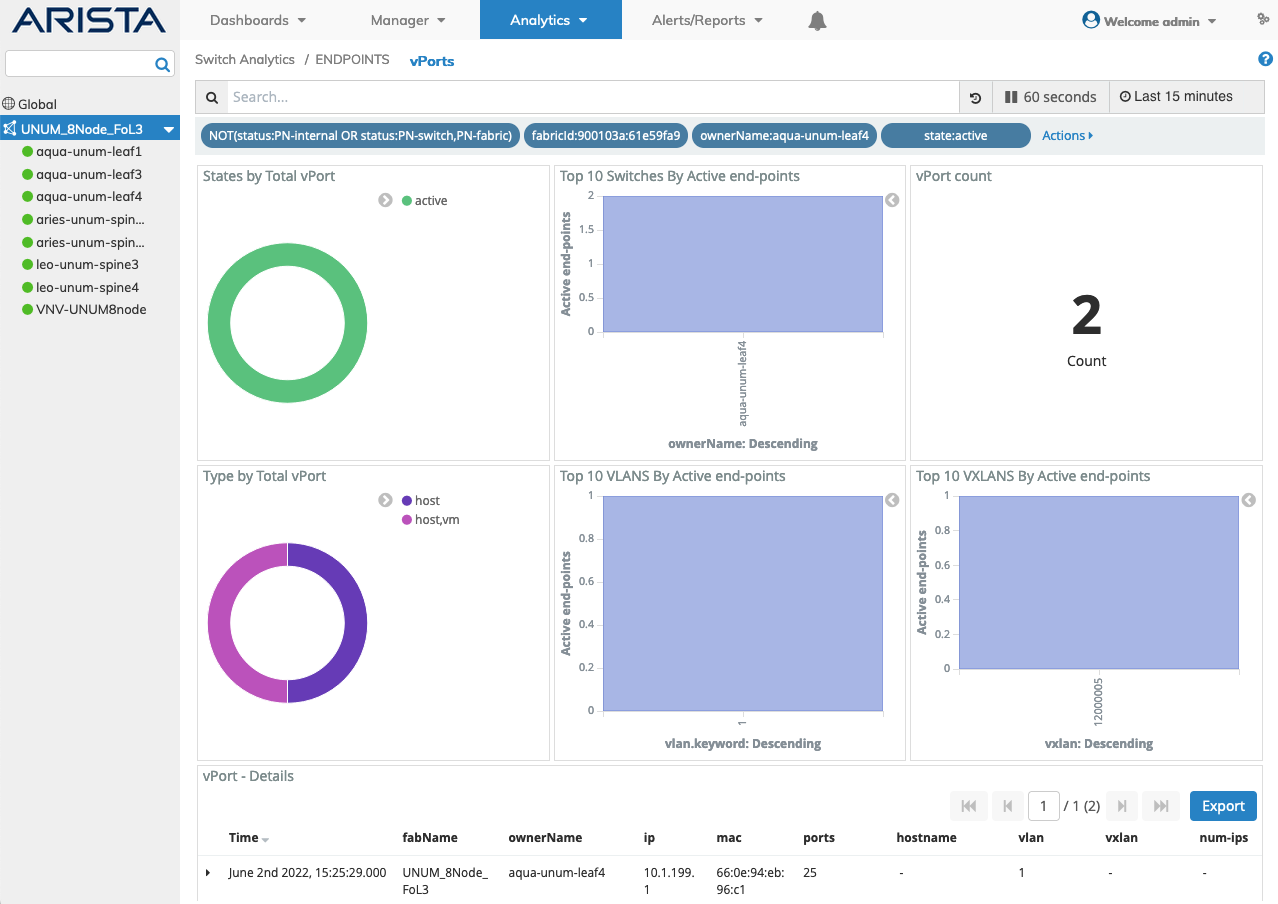Click the Export button
The height and width of the screenshot is (904, 1278).
pos(1223,806)
